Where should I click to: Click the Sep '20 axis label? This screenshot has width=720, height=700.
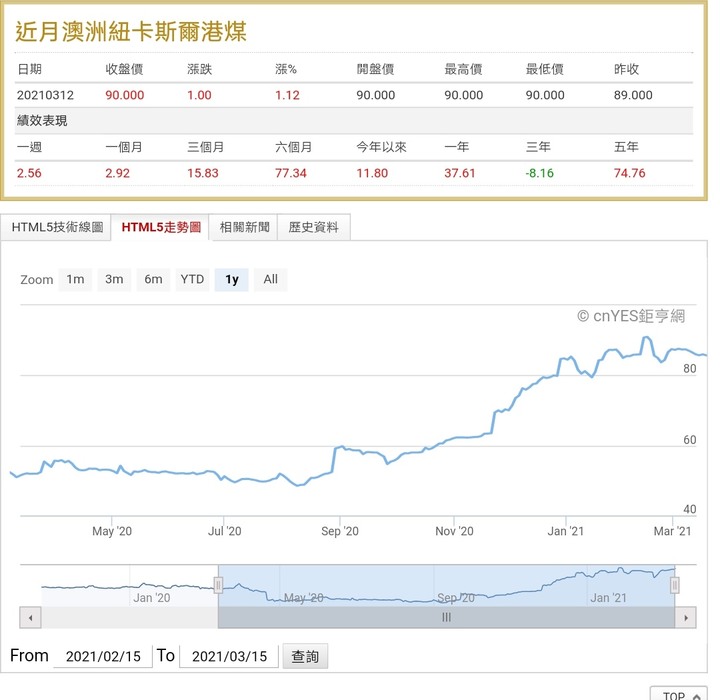340,531
